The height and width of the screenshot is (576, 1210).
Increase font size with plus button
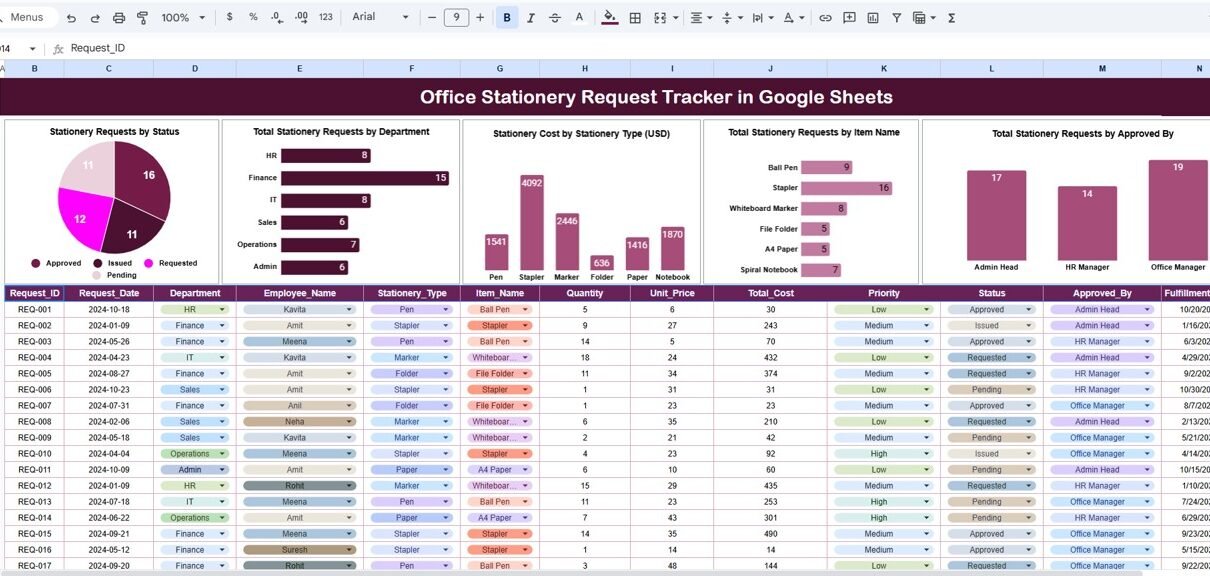pos(480,18)
